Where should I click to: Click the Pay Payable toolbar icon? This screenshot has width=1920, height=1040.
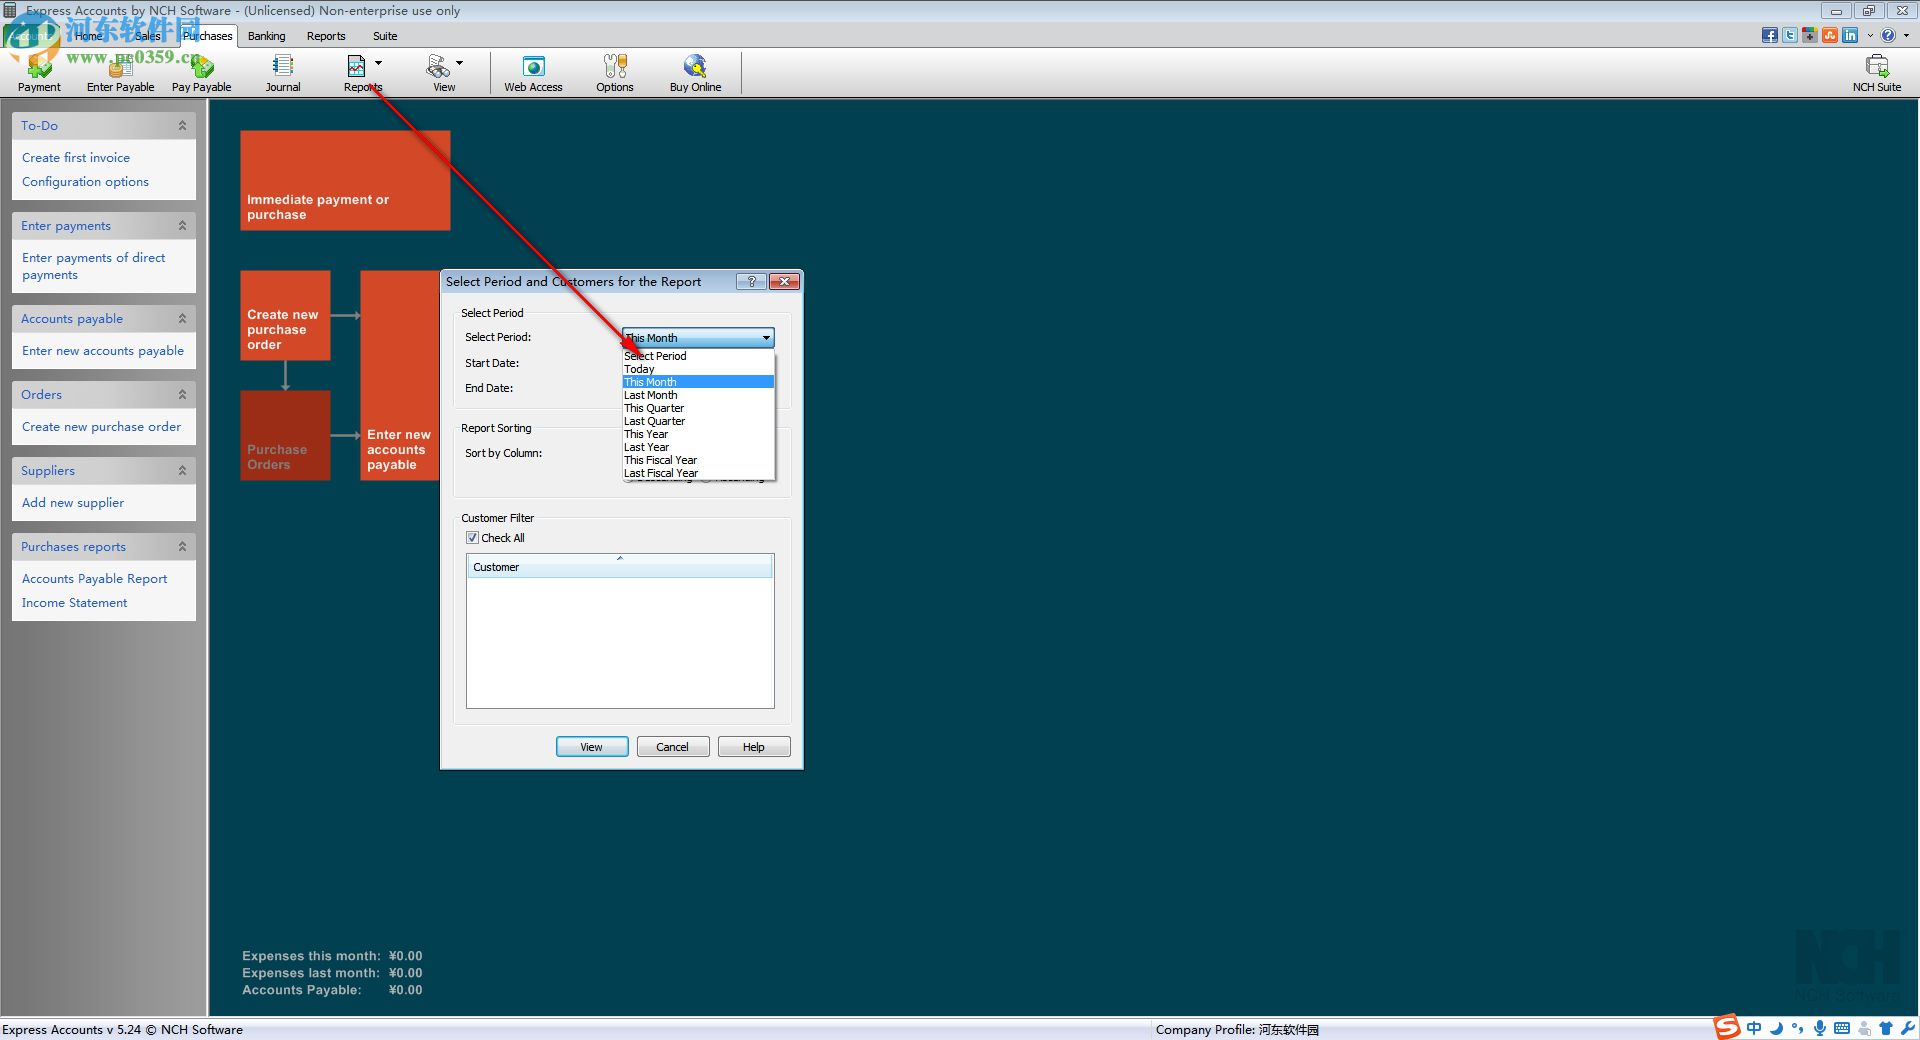tap(201, 73)
